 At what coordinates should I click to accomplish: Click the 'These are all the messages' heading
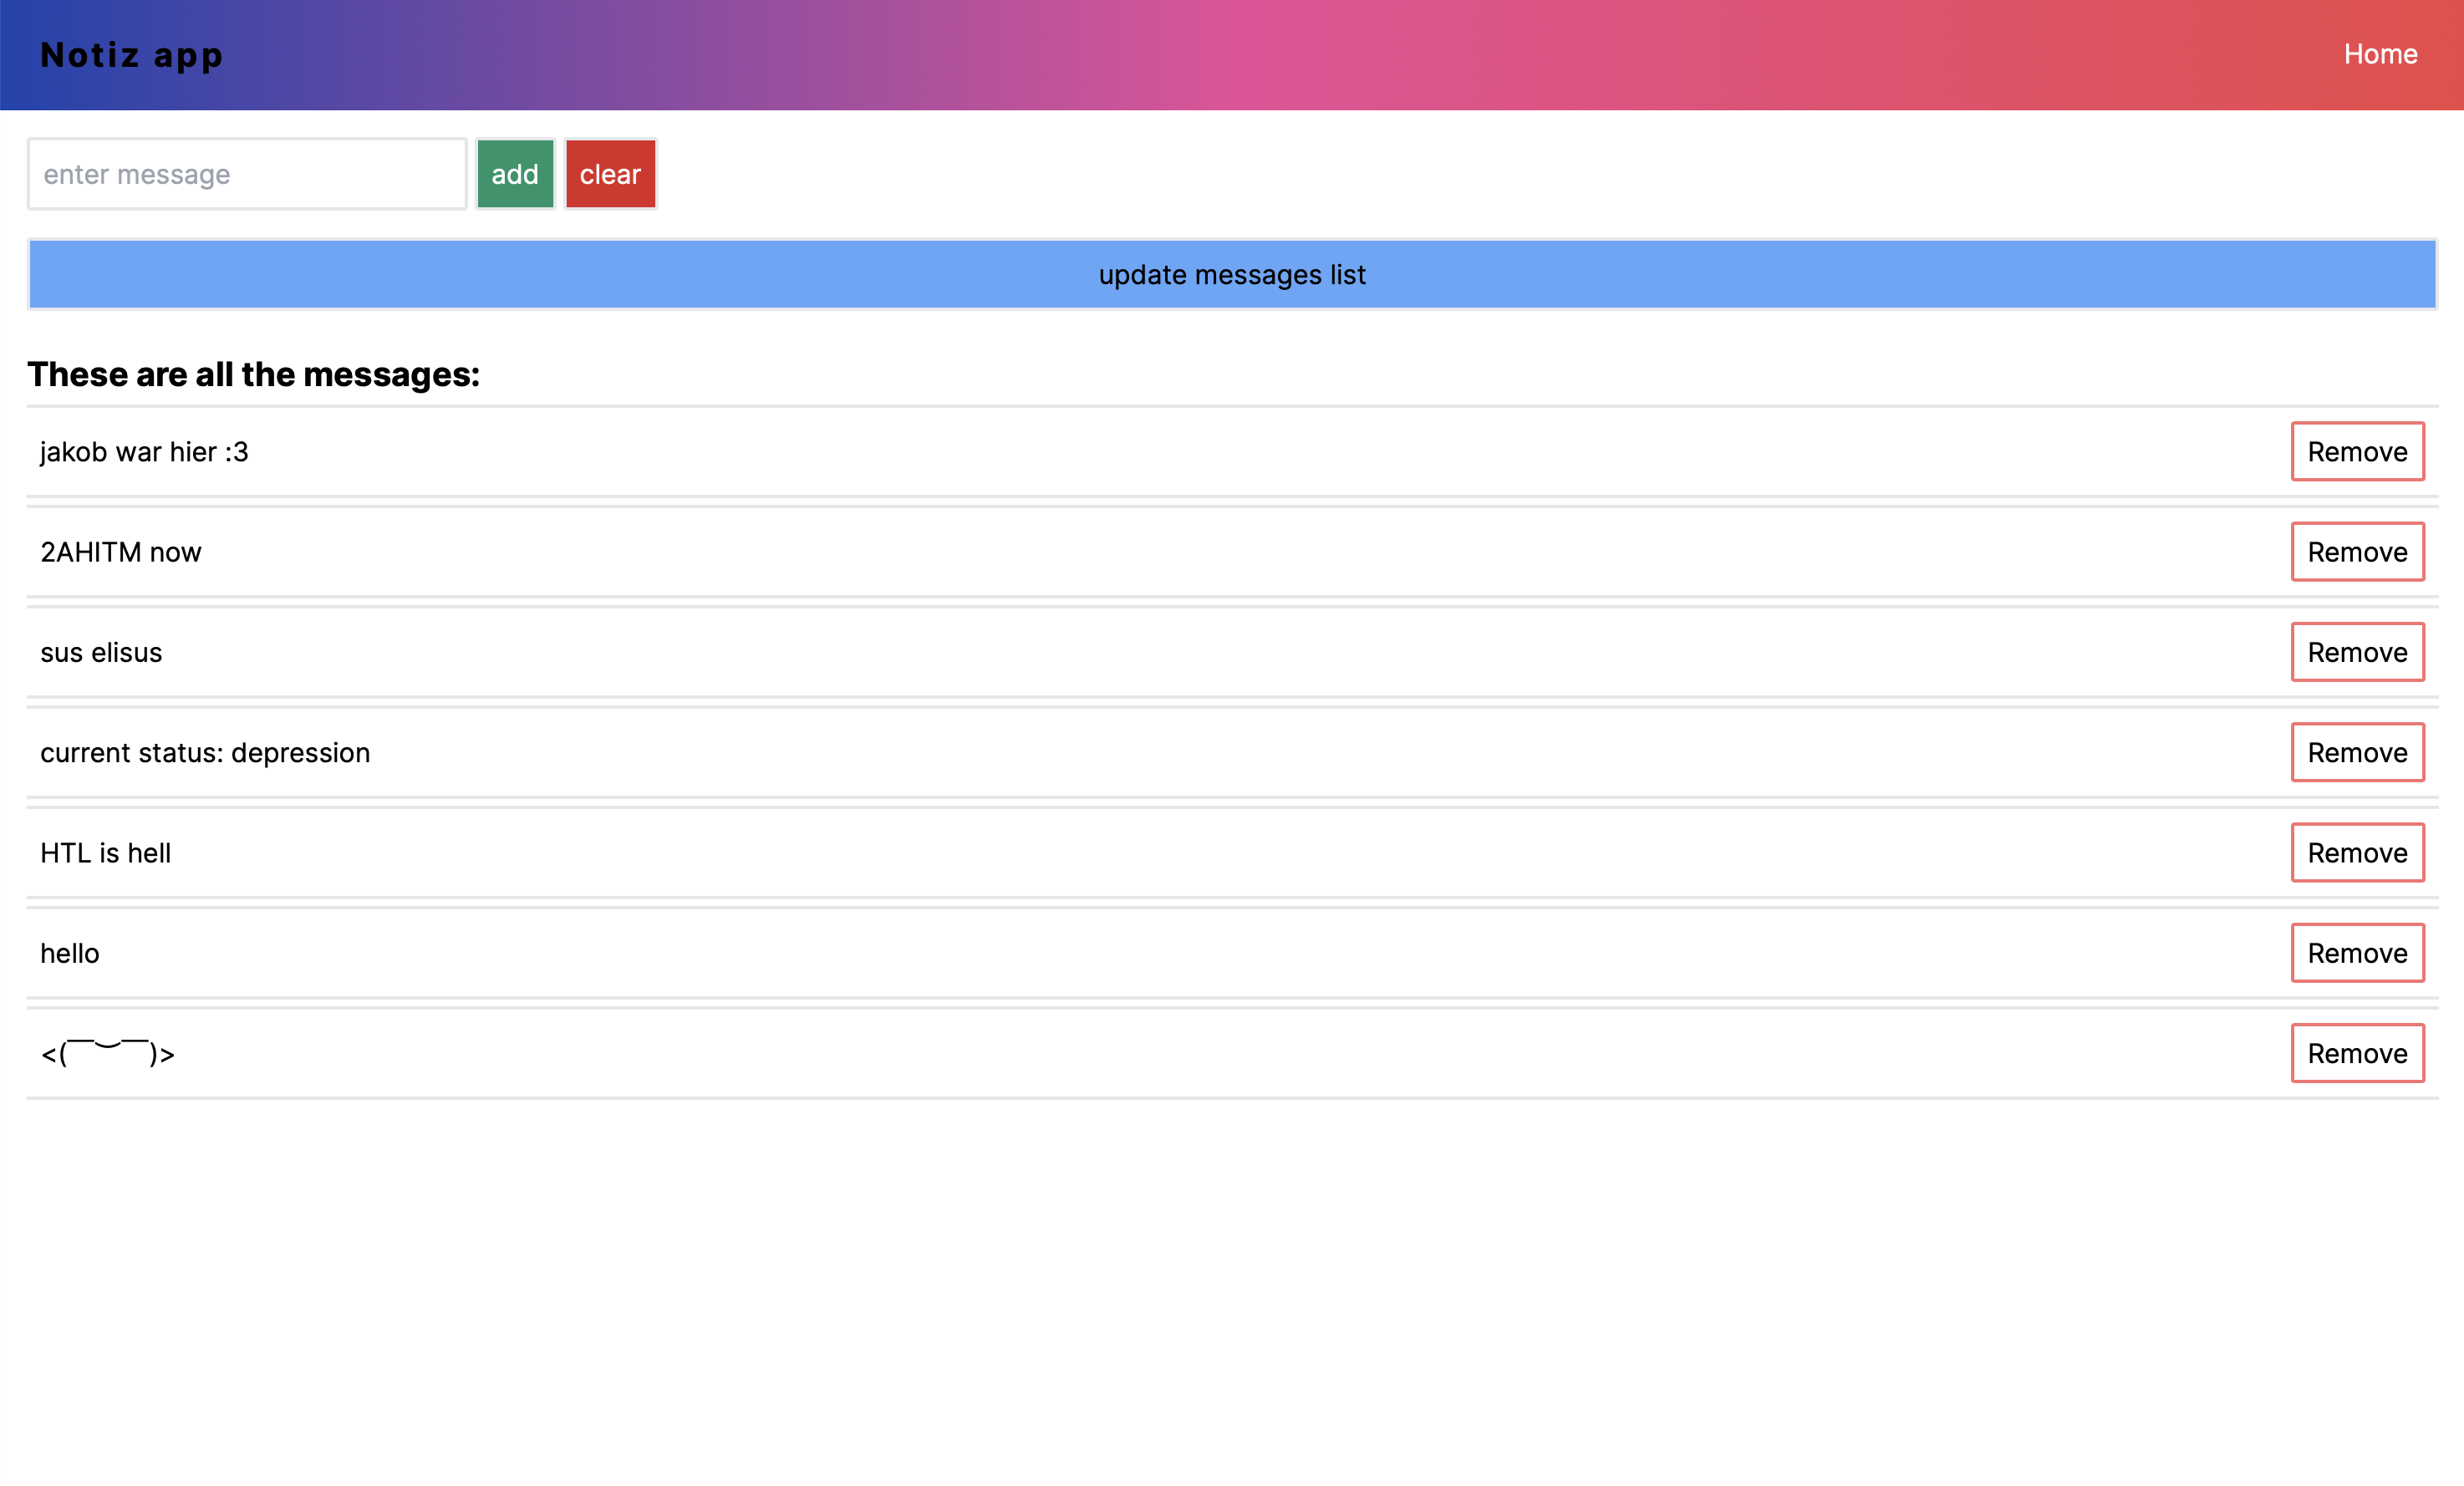point(253,374)
